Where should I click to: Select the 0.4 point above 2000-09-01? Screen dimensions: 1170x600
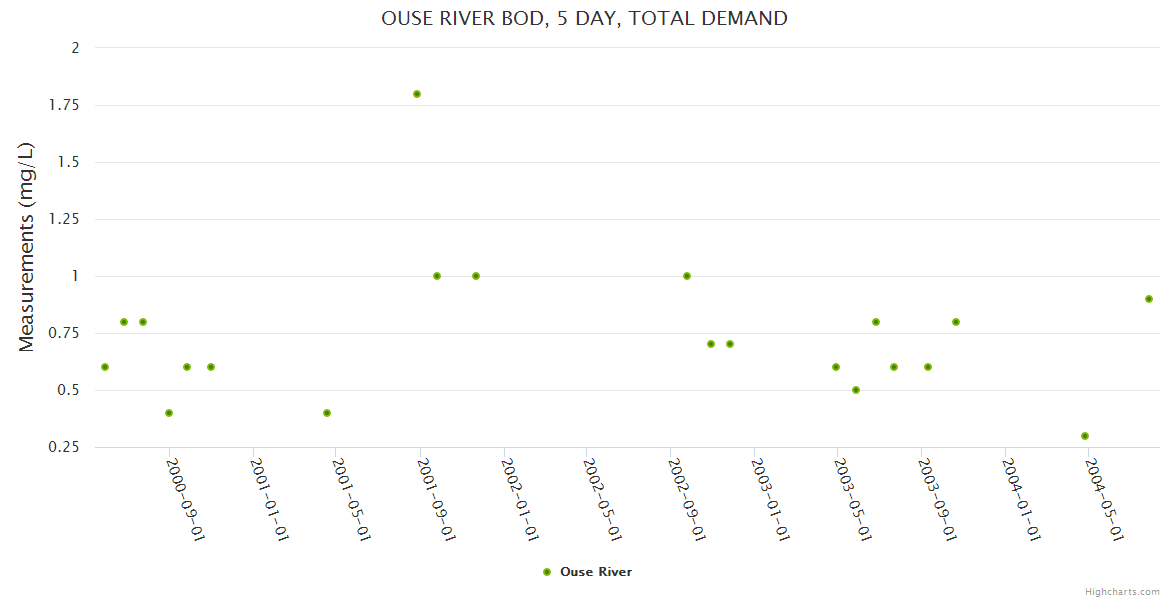[169, 413]
